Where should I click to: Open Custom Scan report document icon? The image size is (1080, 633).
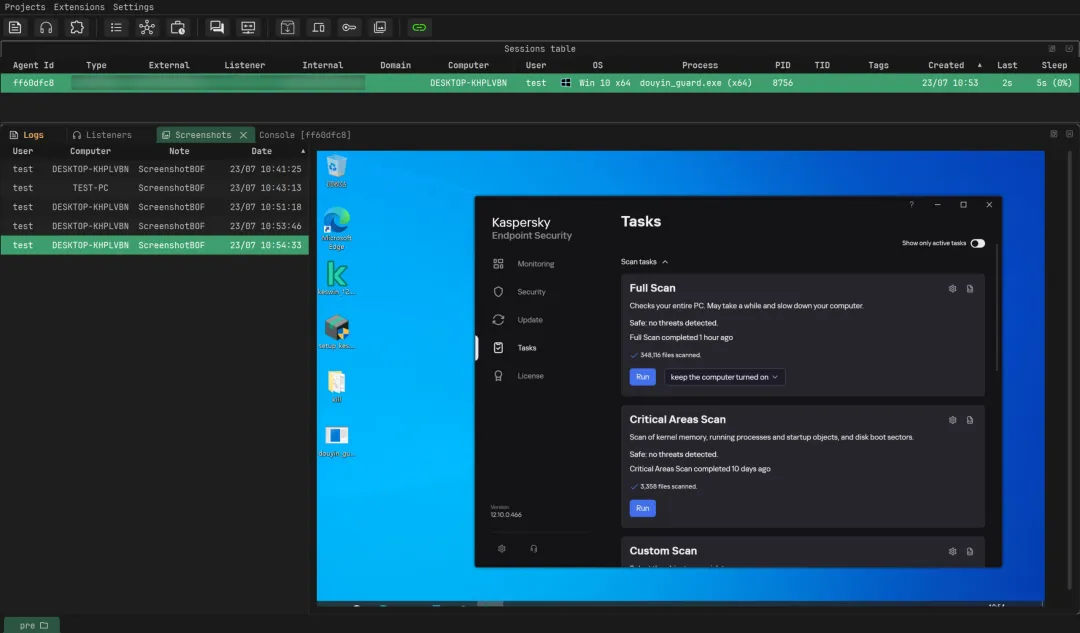click(x=970, y=552)
